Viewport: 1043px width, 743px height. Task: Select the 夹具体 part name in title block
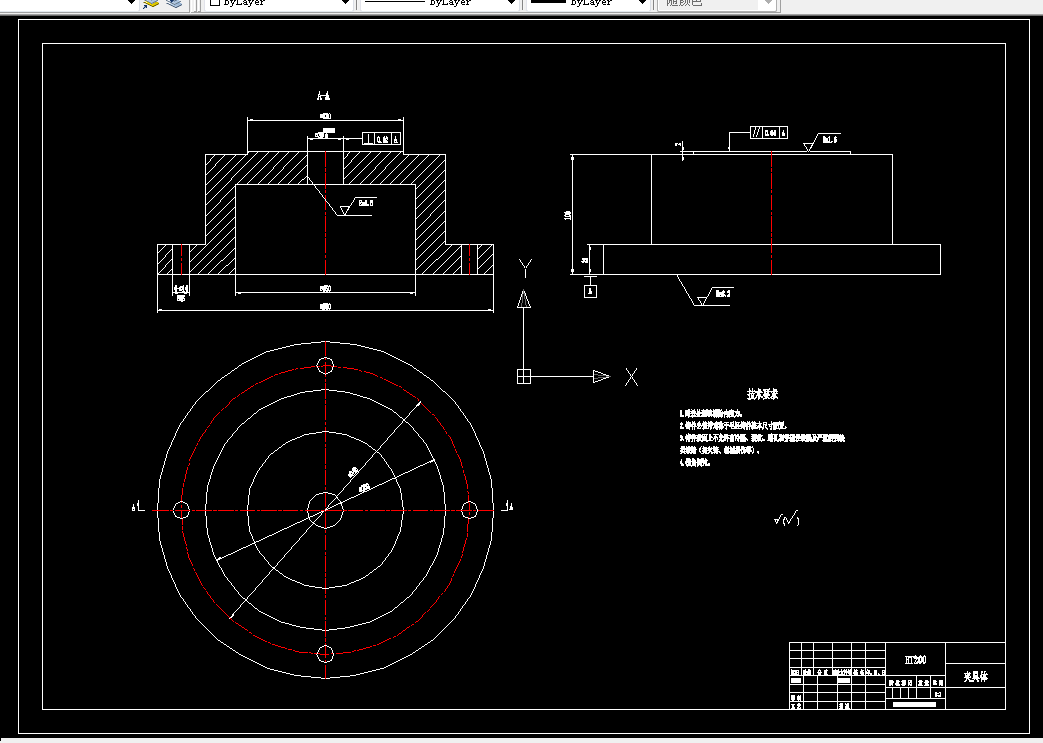pos(975,676)
